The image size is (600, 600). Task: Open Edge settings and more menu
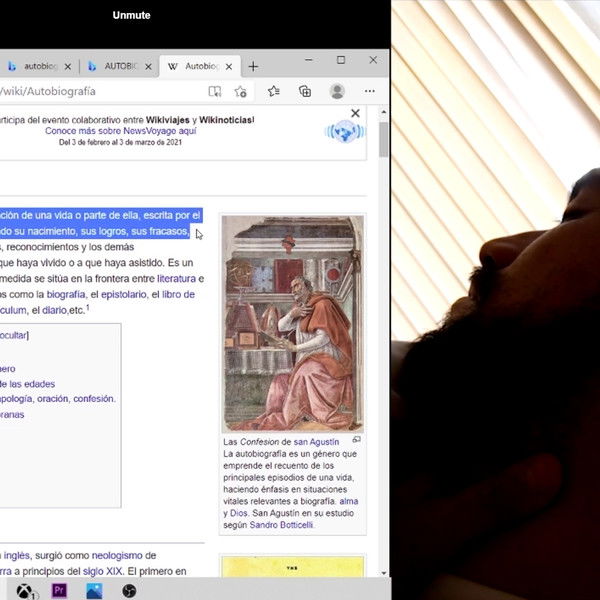coord(370,91)
